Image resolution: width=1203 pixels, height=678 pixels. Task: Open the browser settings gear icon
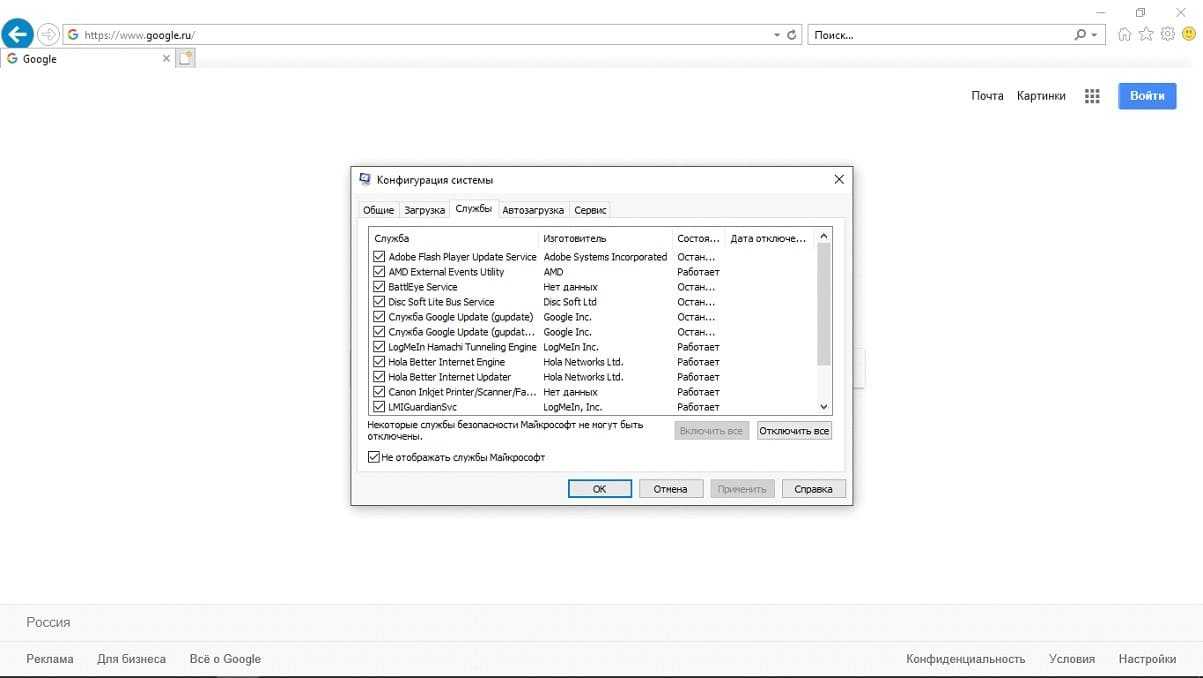pos(1167,35)
